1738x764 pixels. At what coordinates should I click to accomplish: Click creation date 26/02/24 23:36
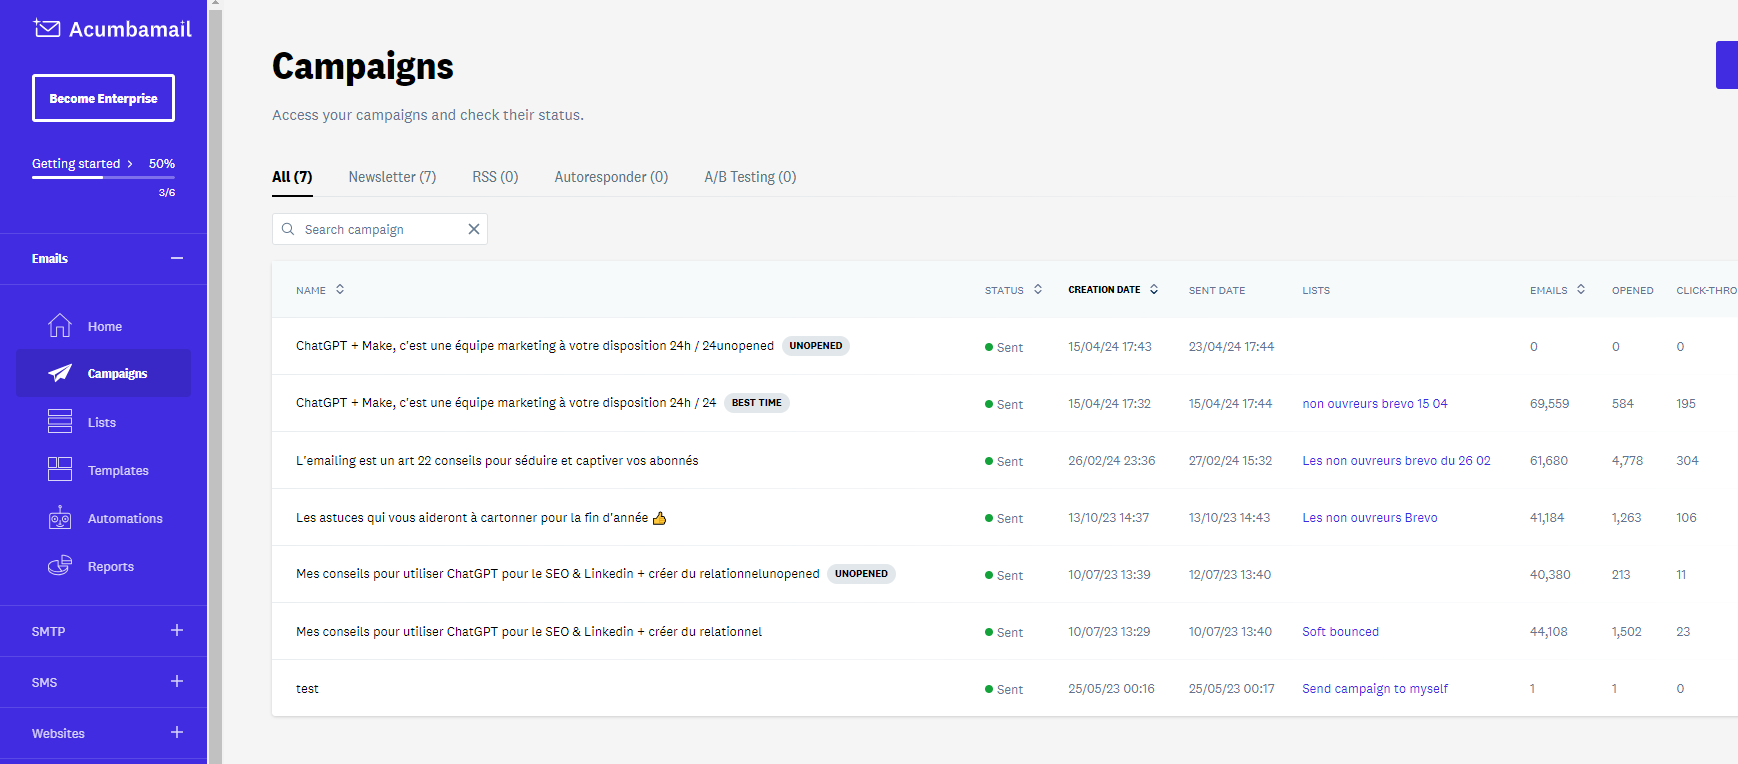[x=1111, y=461]
